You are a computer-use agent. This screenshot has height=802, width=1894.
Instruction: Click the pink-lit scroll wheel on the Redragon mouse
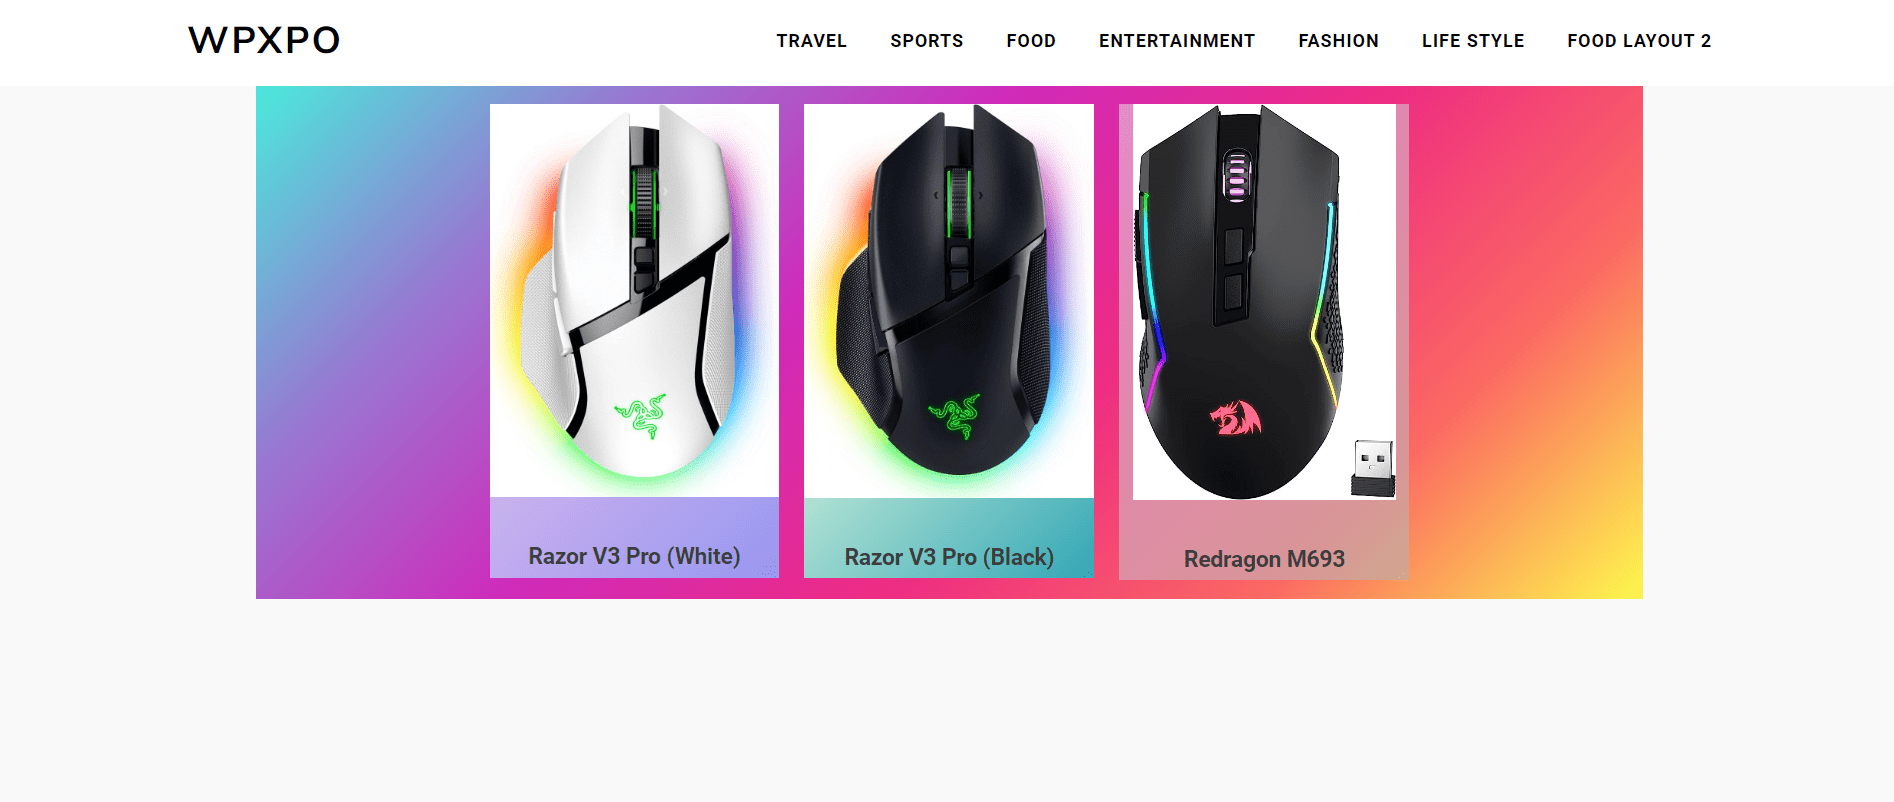(x=1237, y=176)
